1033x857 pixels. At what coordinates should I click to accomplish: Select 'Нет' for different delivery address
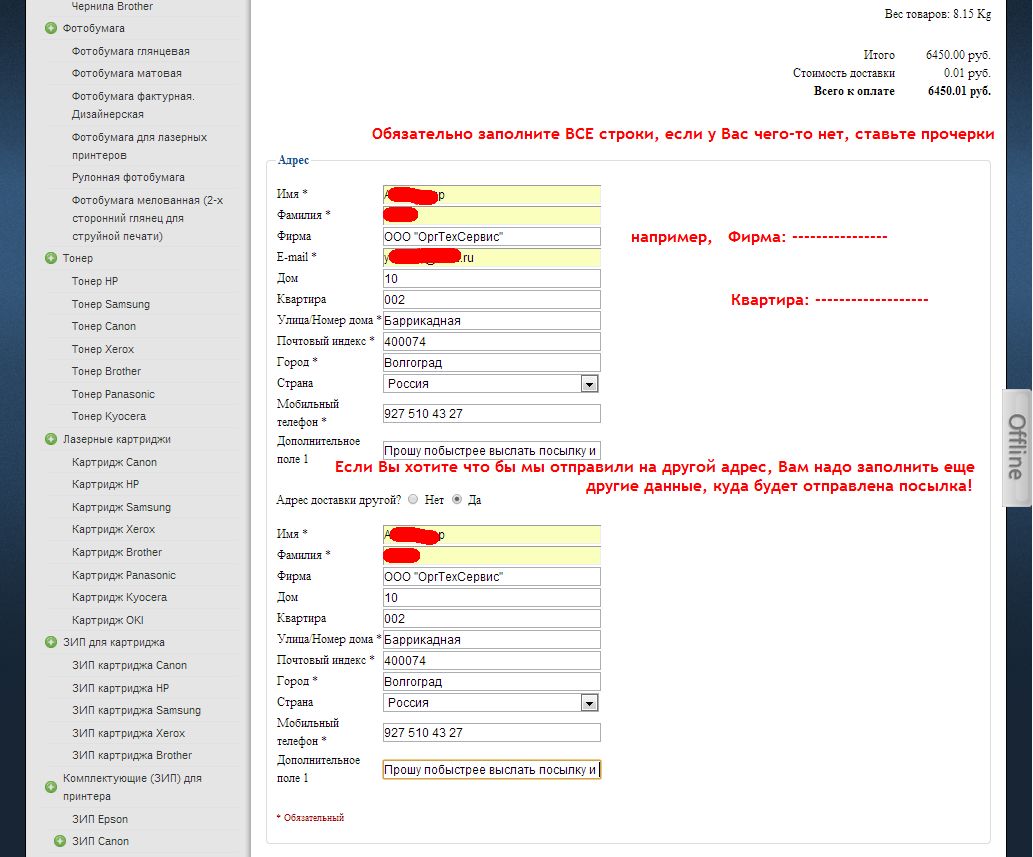pos(414,500)
